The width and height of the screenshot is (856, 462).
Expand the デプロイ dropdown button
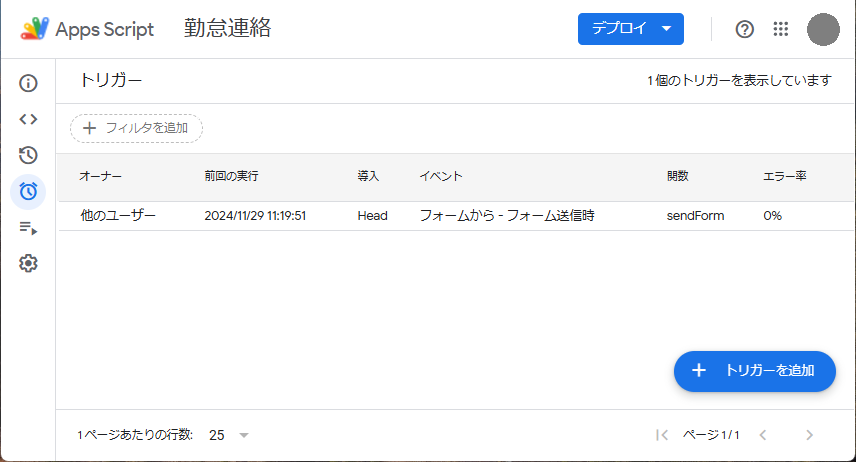[x=631, y=29]
